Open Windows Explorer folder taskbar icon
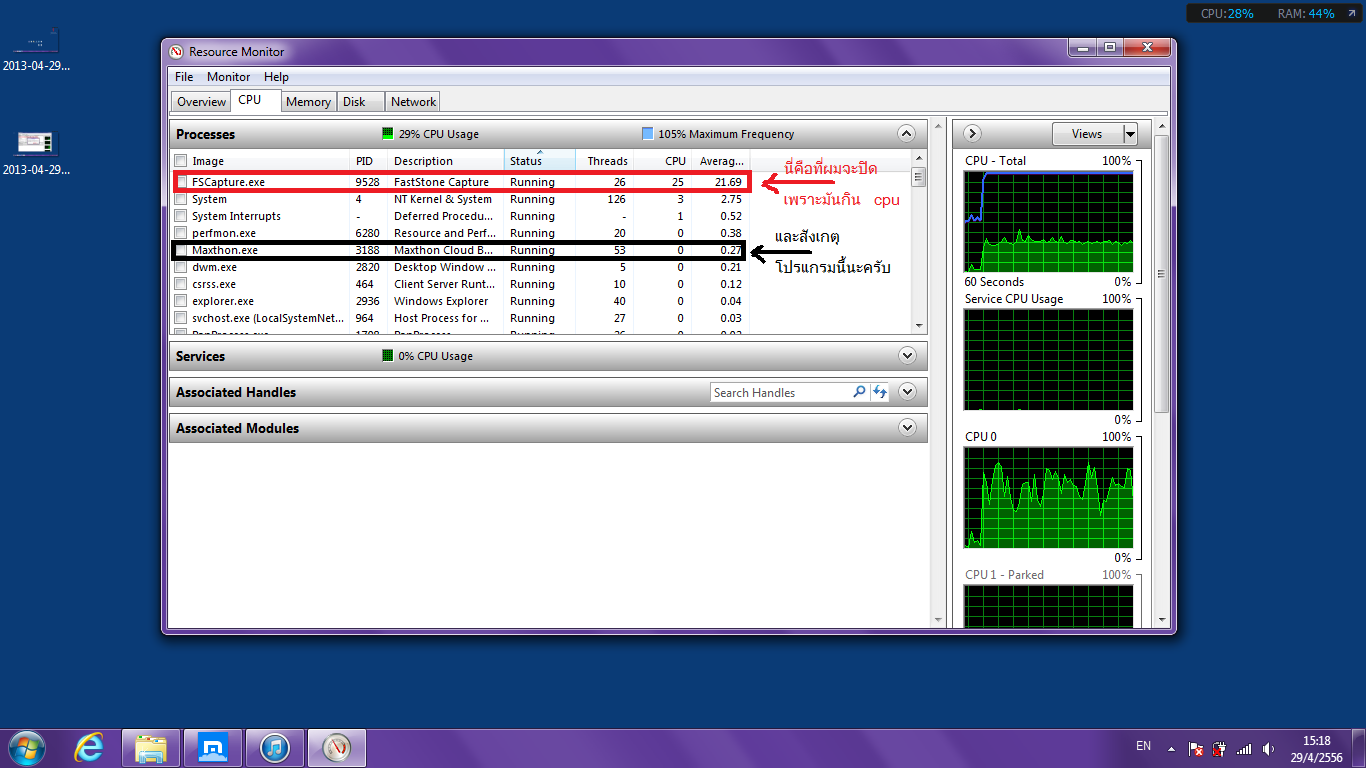This screenshot has width=1366, height=768. (151, 747)
